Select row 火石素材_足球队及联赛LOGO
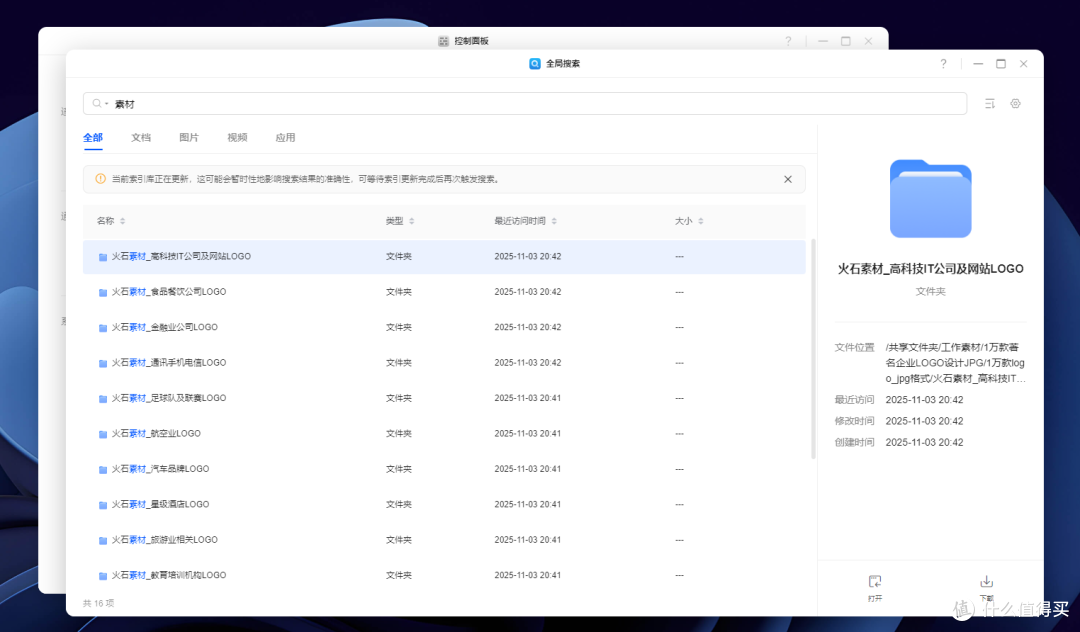Image resolution: width=1080 pixels, height=632 pixels. click(x=444, y=398)
